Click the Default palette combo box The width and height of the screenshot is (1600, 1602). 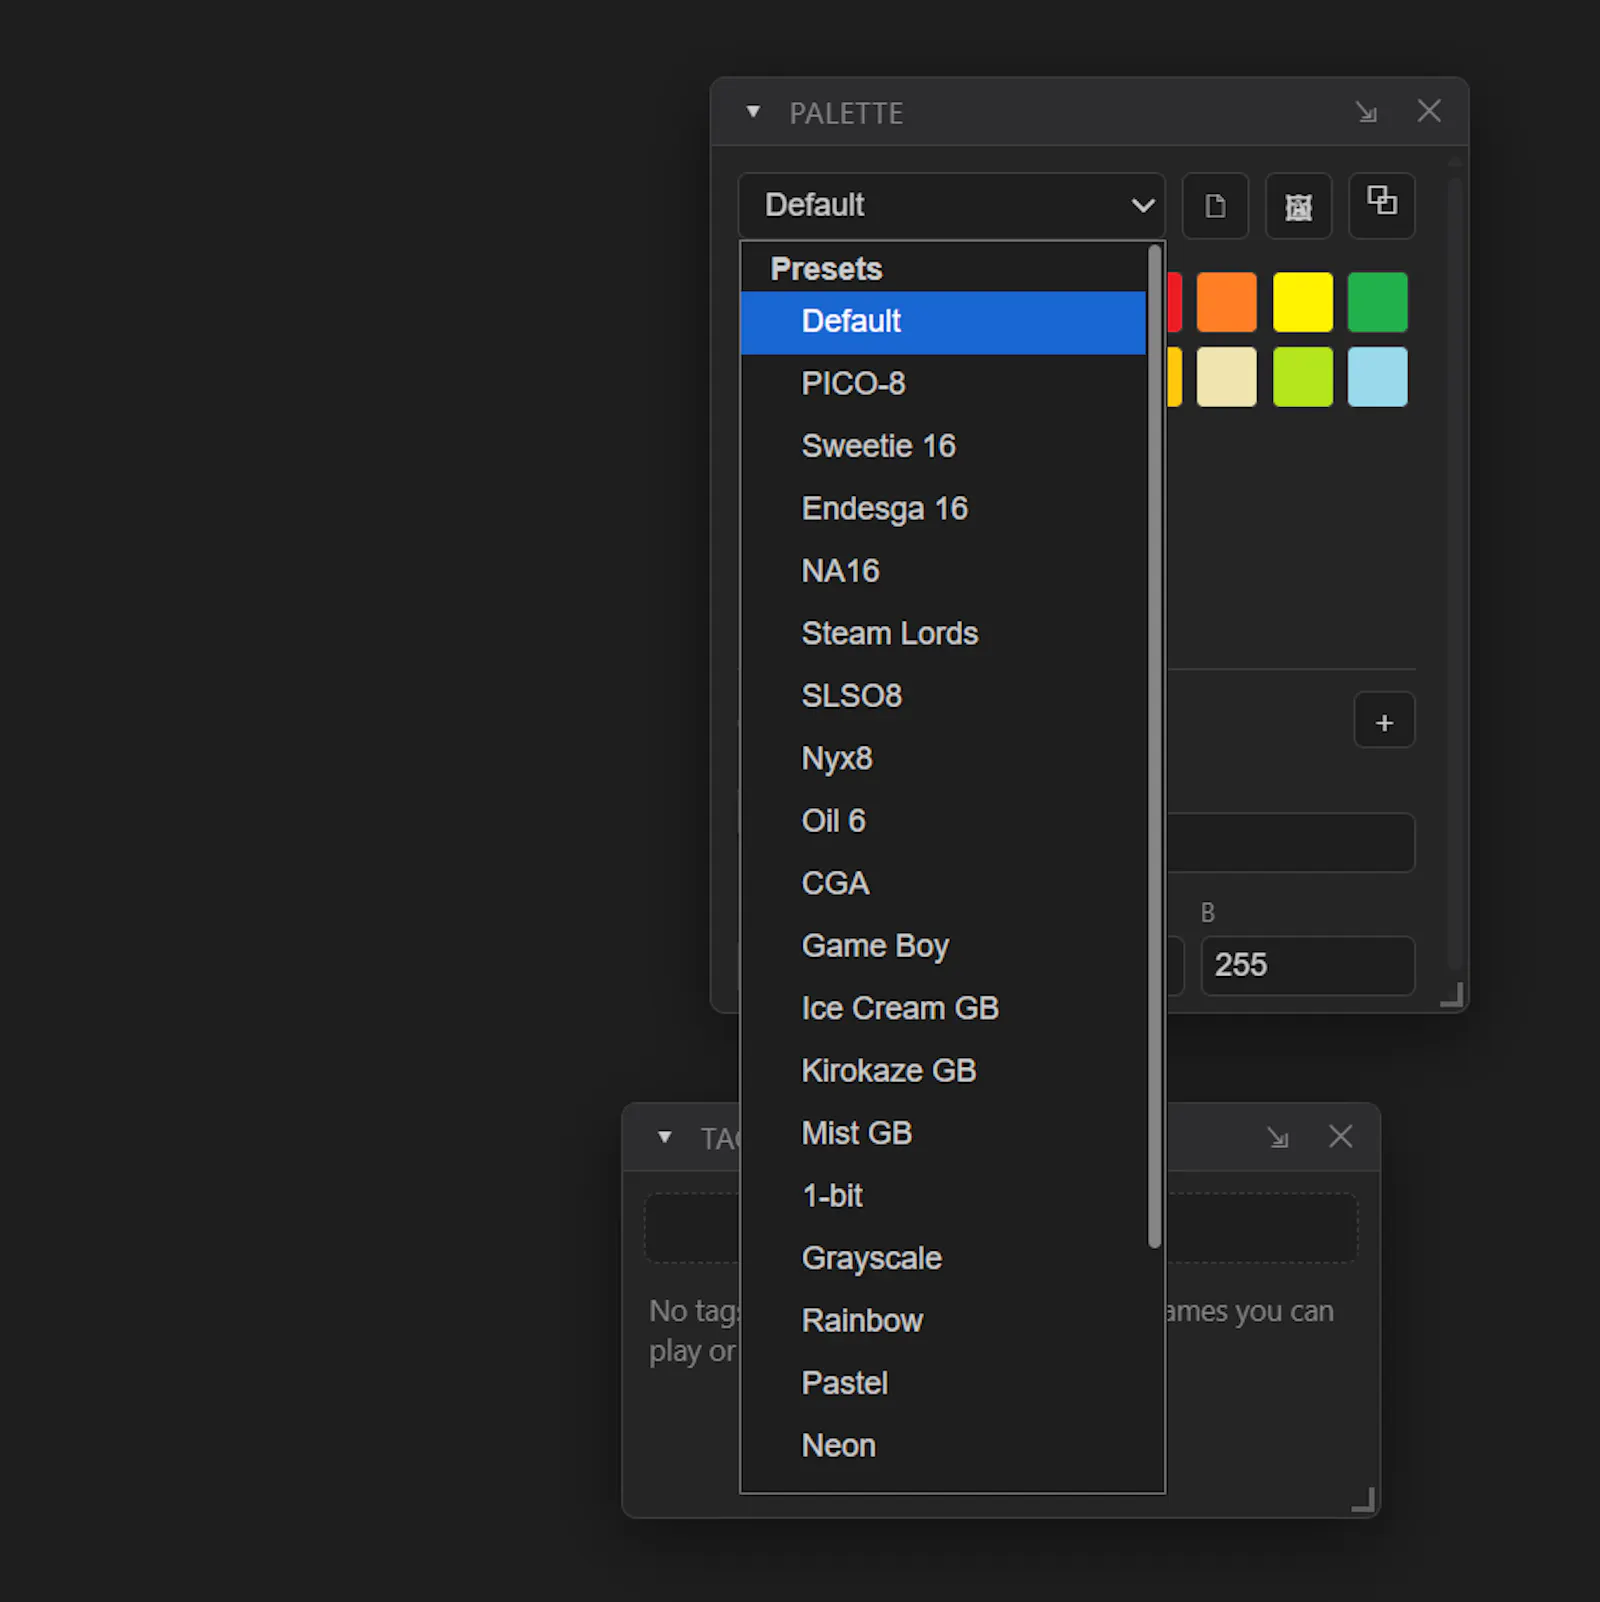click(951, 206)
